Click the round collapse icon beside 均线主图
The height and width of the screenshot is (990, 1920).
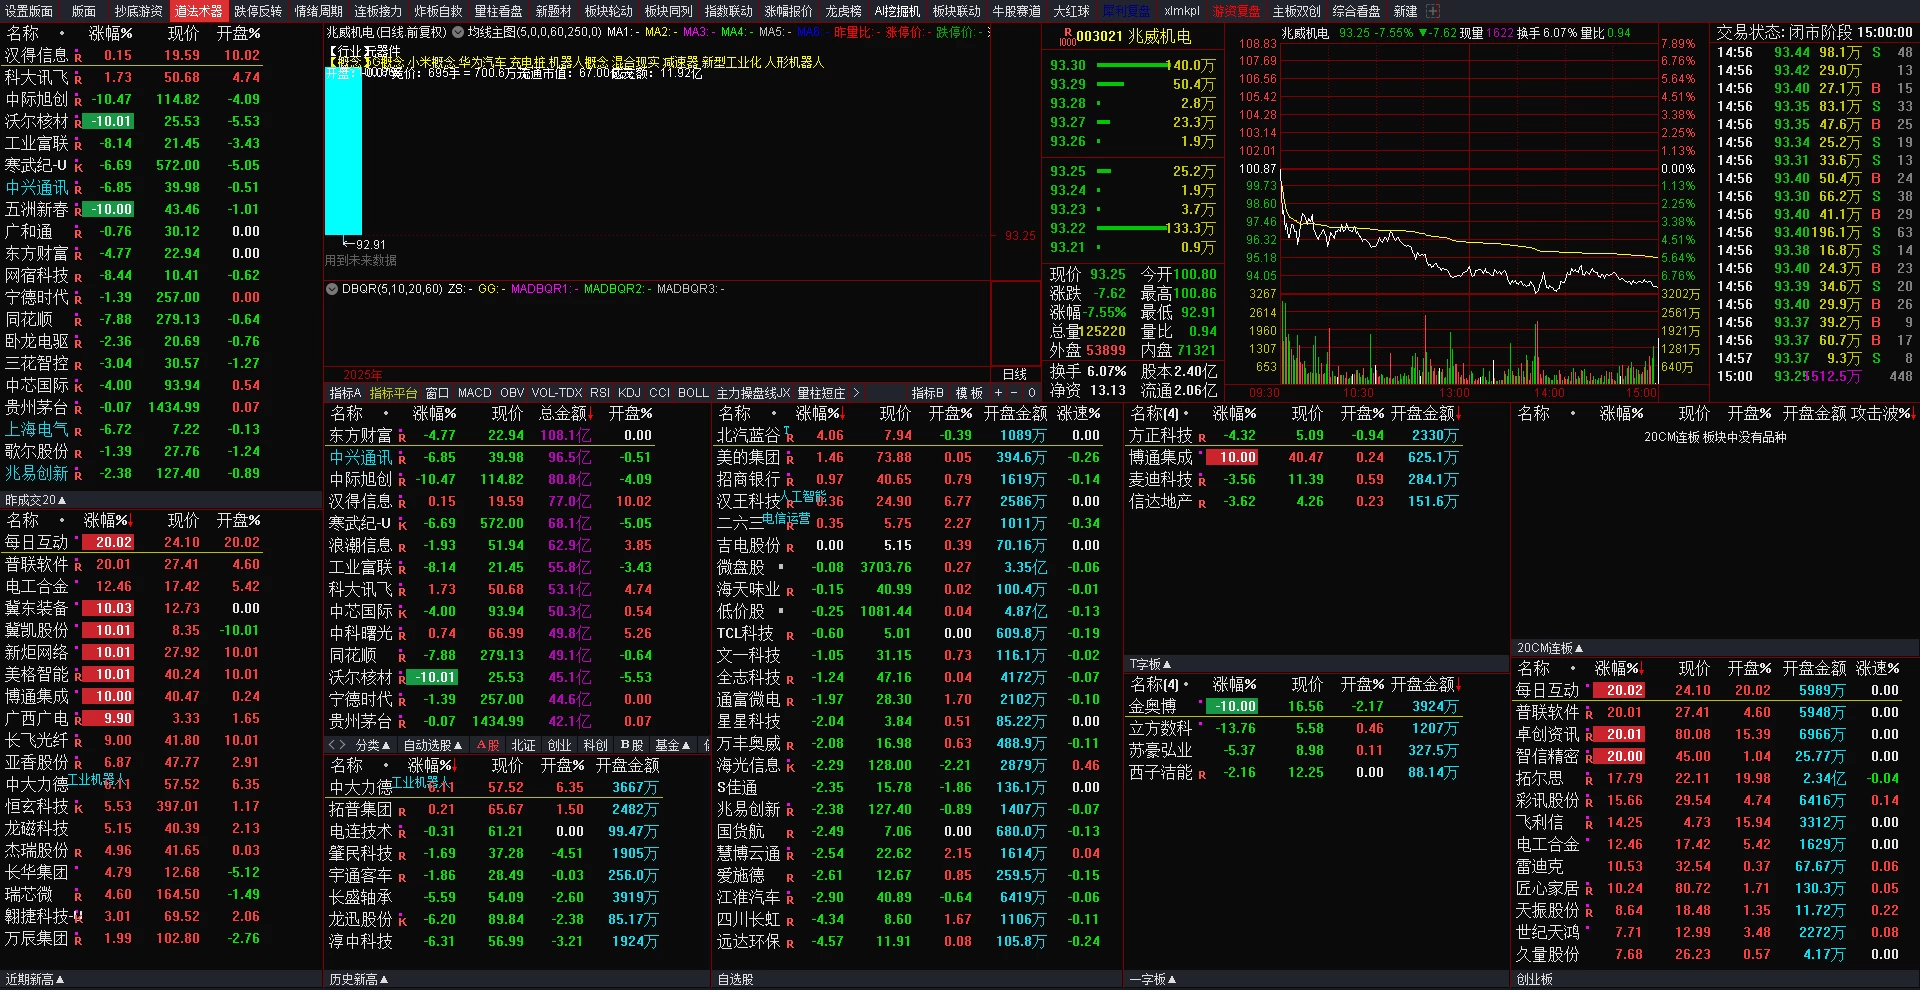[x=458, y=32]
